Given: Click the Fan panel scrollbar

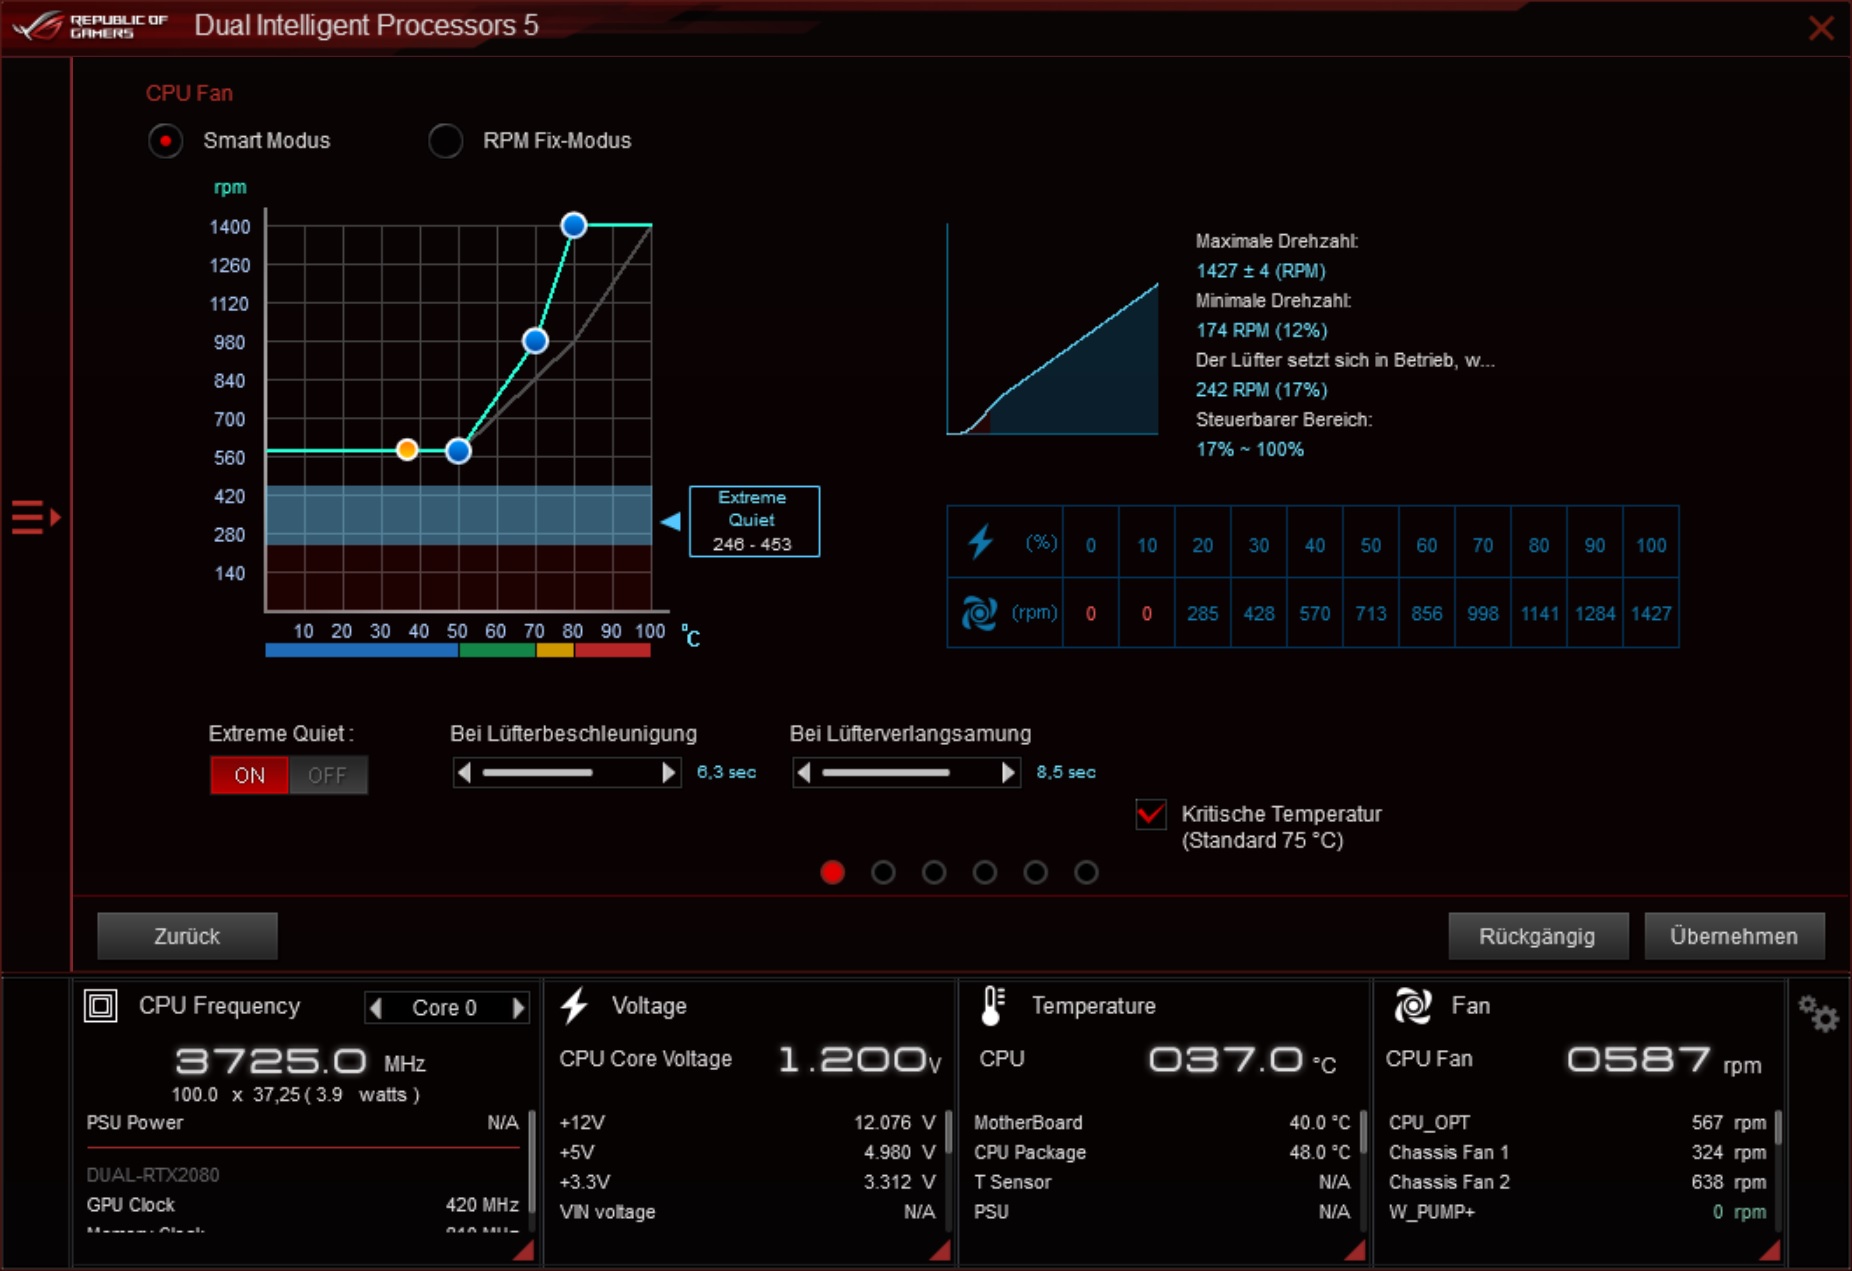Looking at the screenshot, I should click(1777, 1127).
